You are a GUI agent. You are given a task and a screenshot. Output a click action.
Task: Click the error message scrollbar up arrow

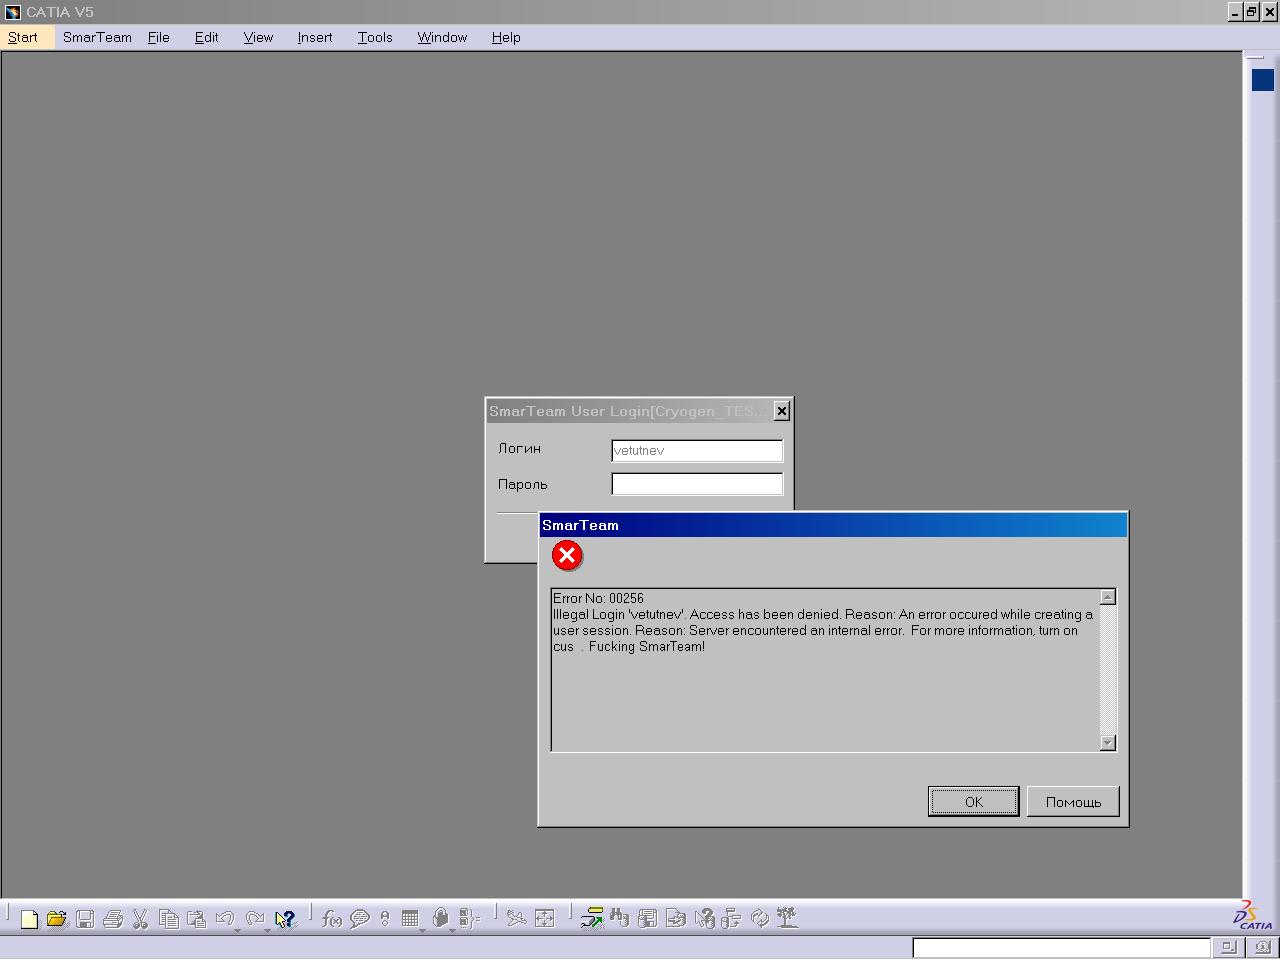click(1108, 597)
